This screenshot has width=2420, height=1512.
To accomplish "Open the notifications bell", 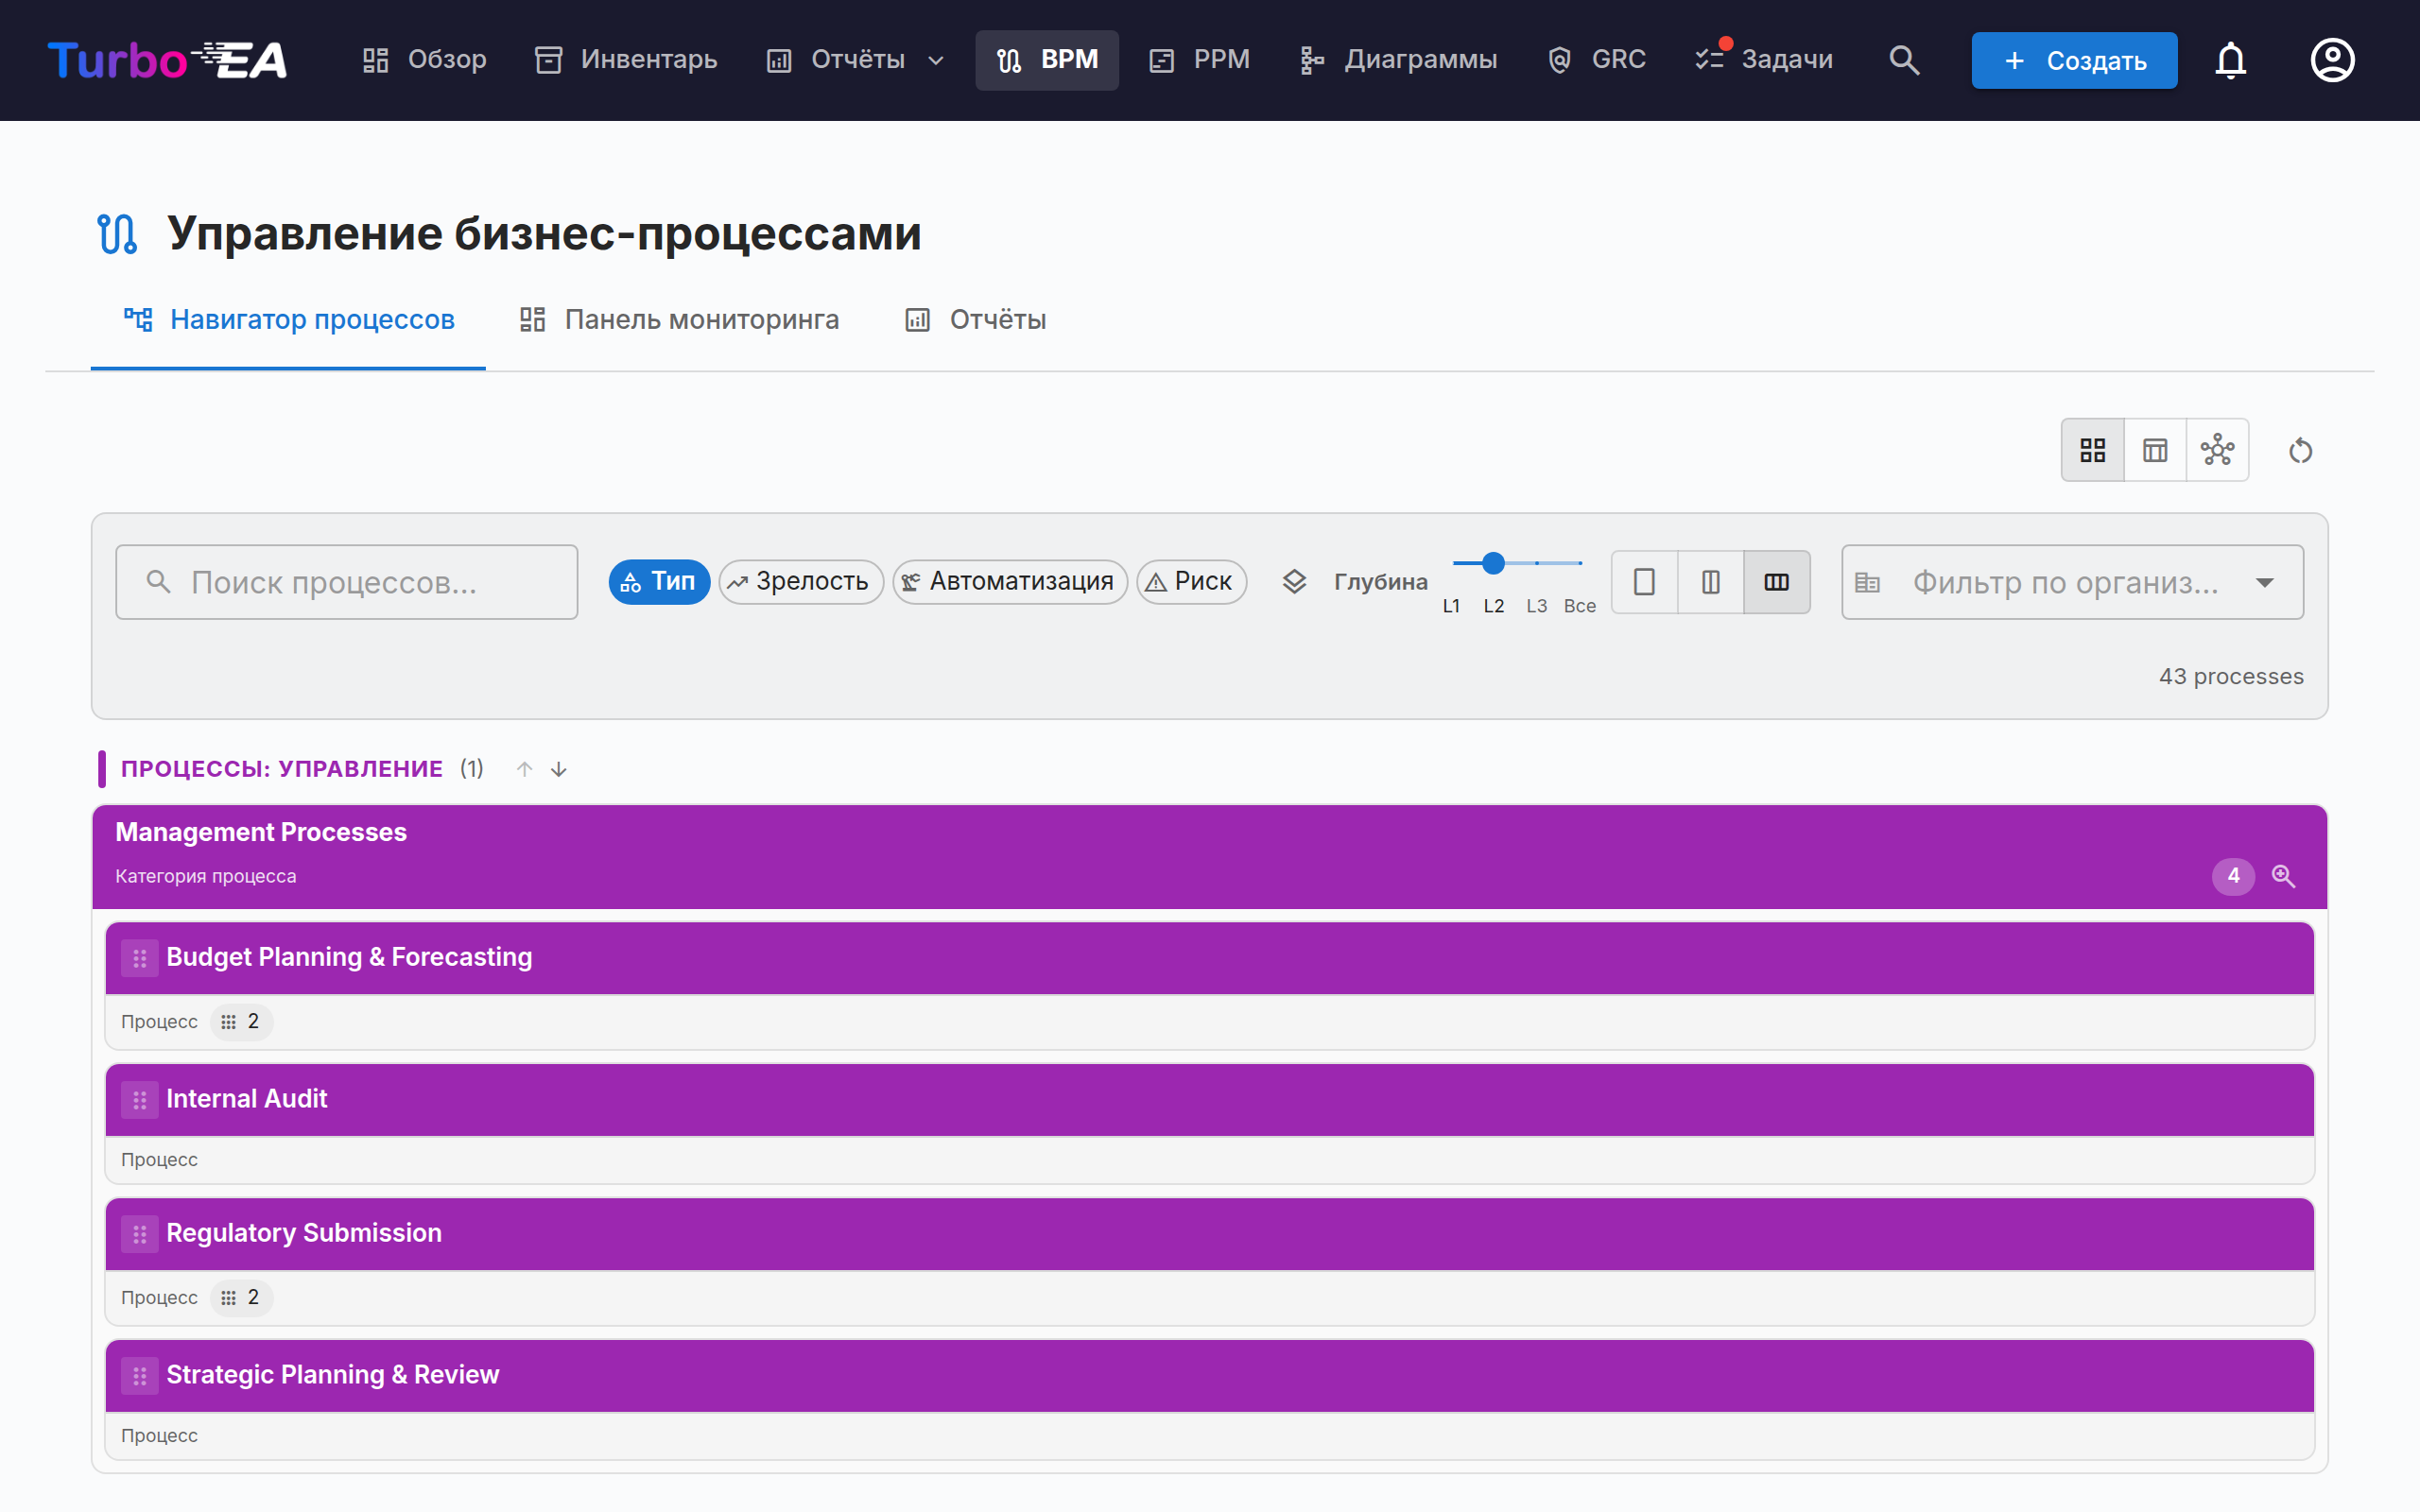I will pyautogui.click(x=2230, y=60).
